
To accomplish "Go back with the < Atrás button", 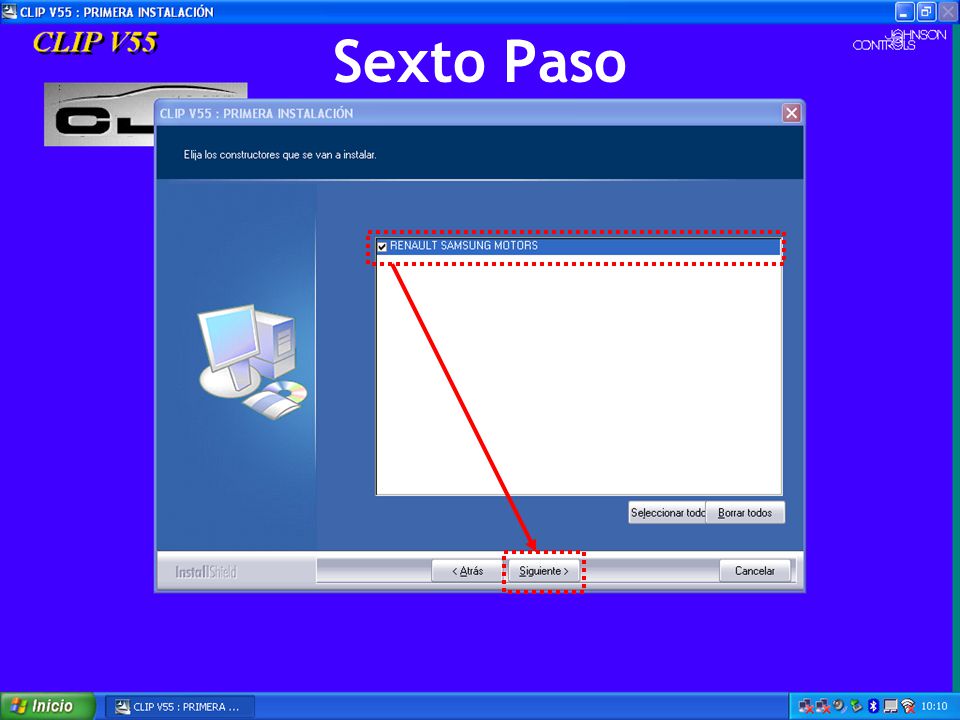I will (x=468, y=571).
